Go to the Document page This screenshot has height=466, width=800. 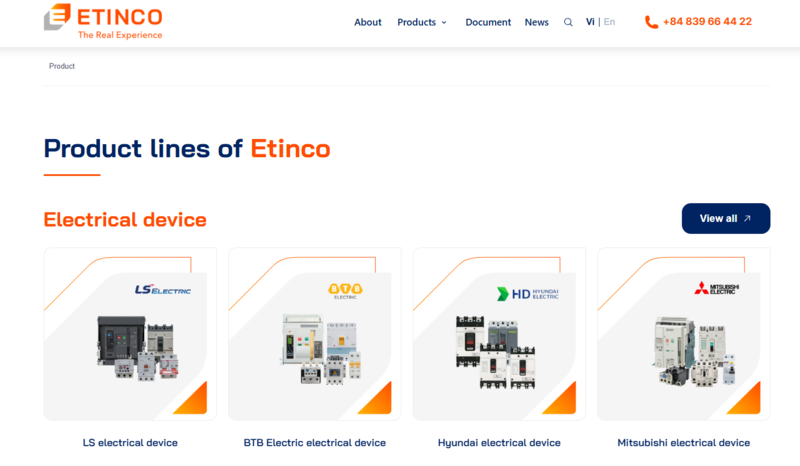[488, 22]
